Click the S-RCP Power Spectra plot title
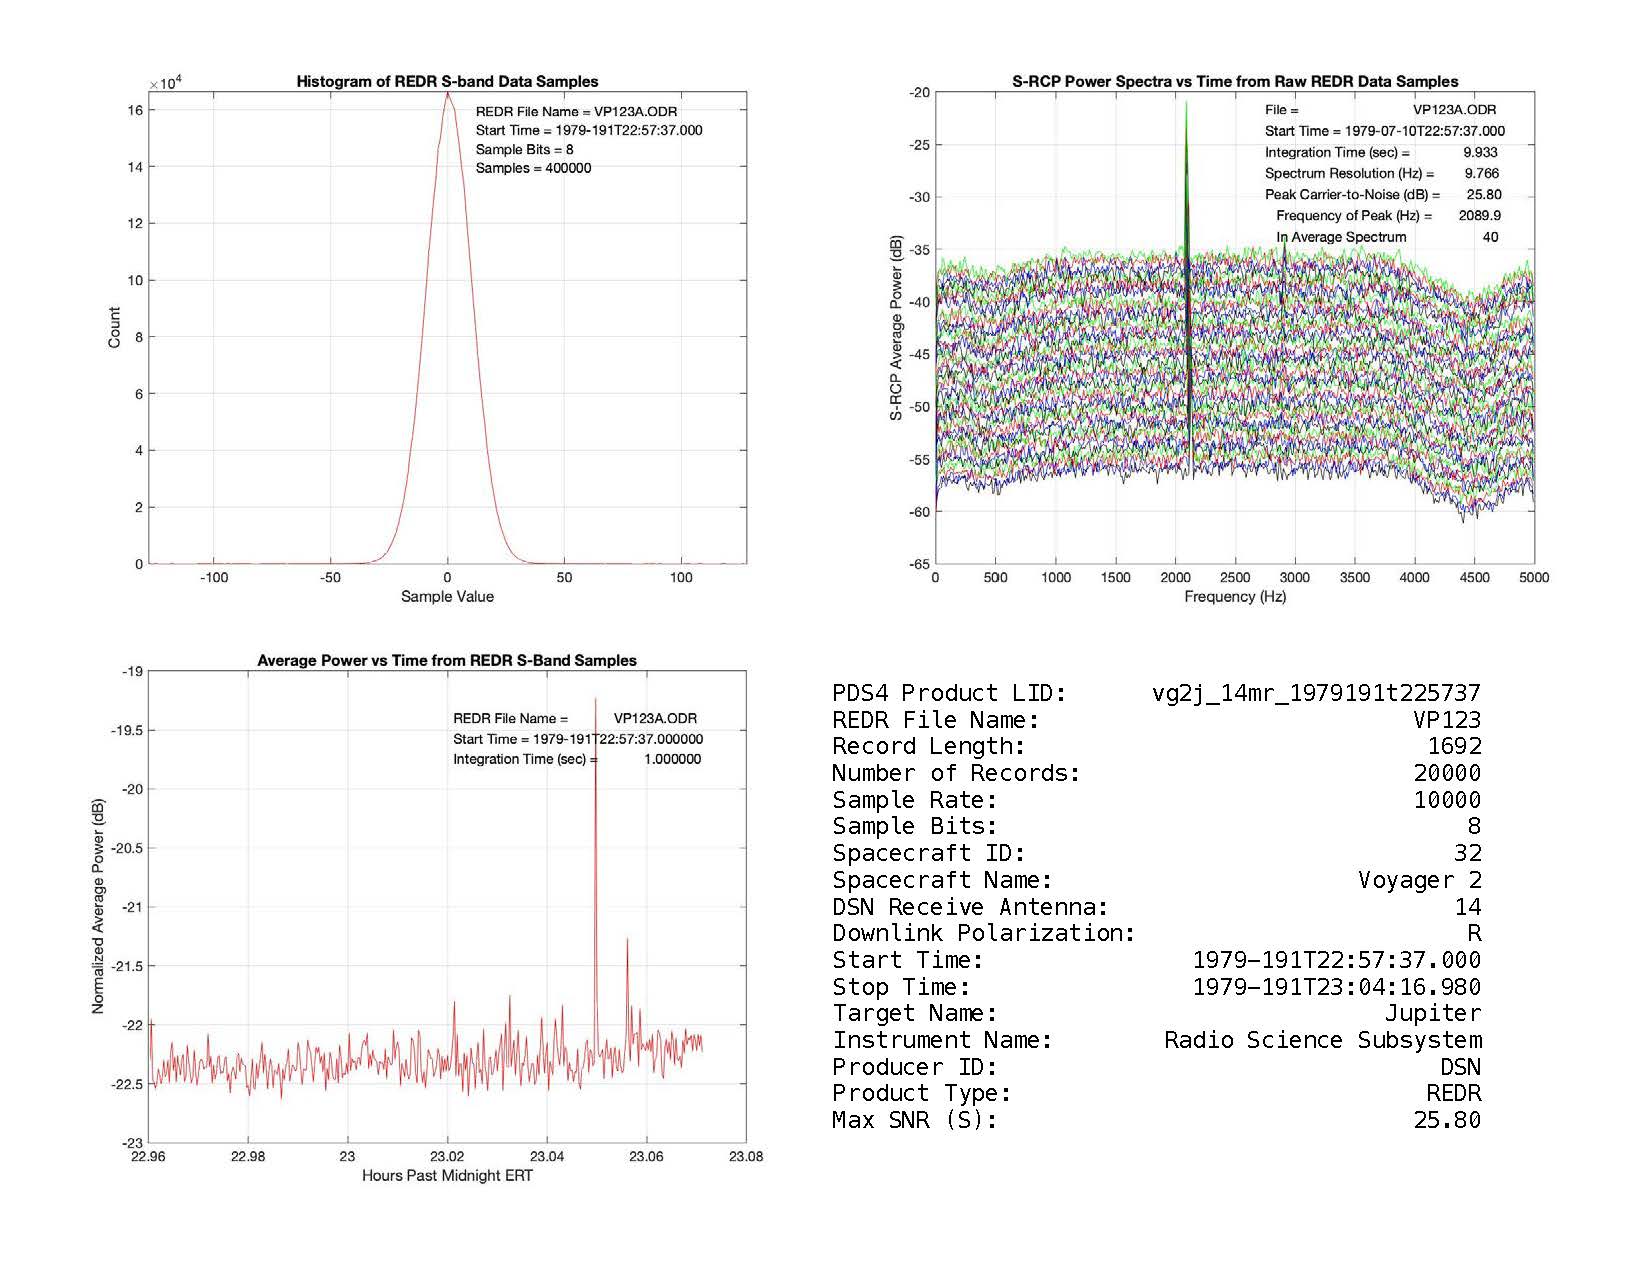Image resolution: width=1650 pixels, height=1275 pixels. (x=1235, y=82)
